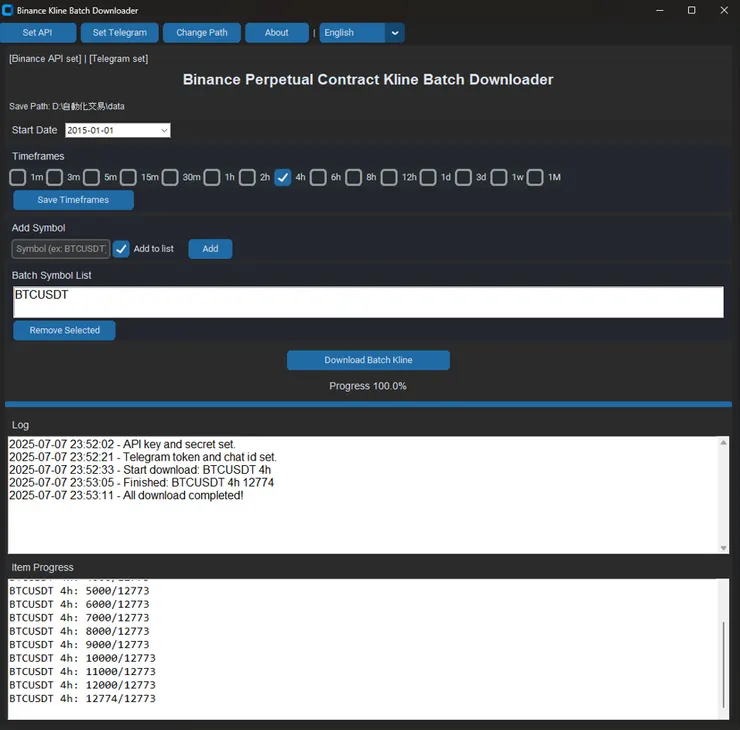Enable the 5m timeframe checkbox
The width and height of the screenshot is (740, 730).
(x=92, y=177)
